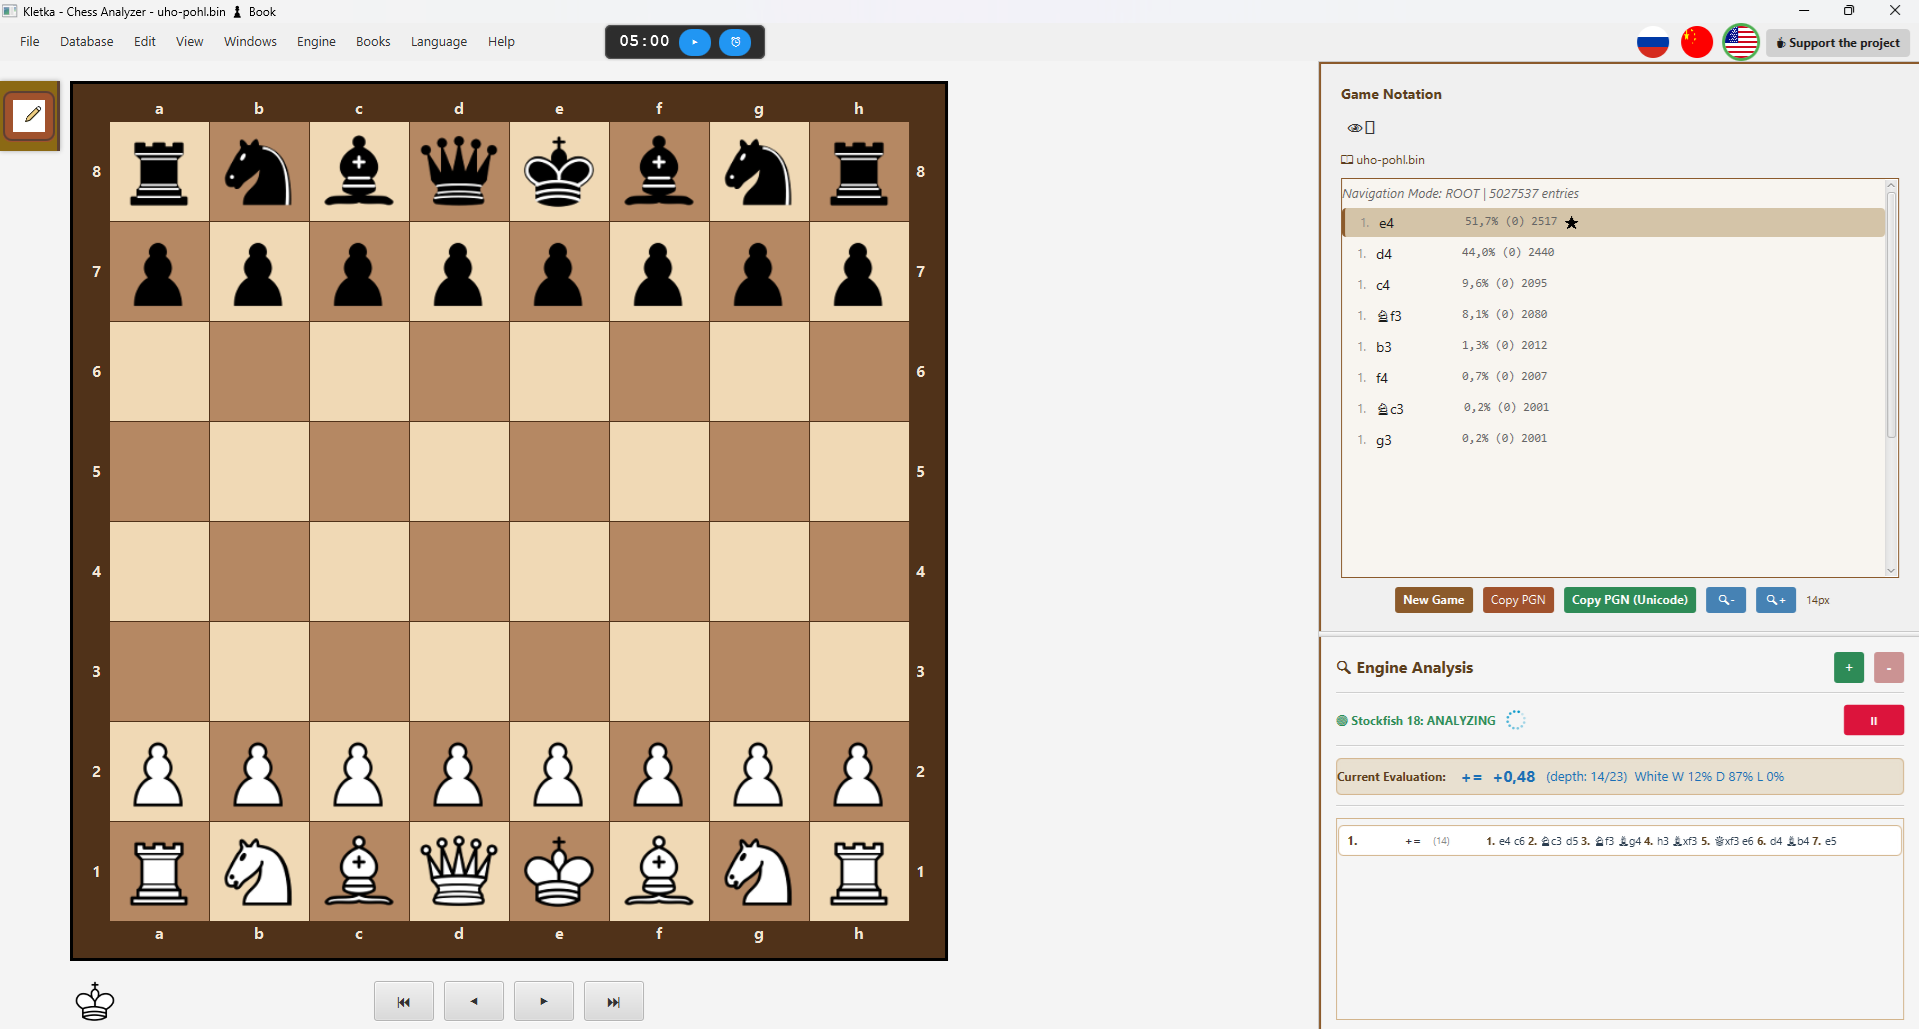Select book move 1. g3
Screen dimensions: 1920x1032
(x=1613, y=440)
